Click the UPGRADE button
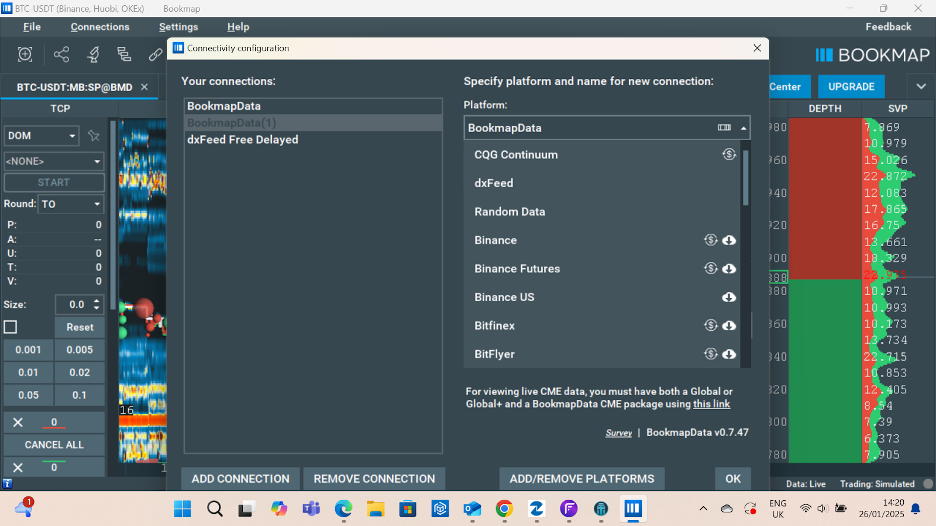Image resolution: width=936 pixels, height=526 pixels. (x=851, y=87)
